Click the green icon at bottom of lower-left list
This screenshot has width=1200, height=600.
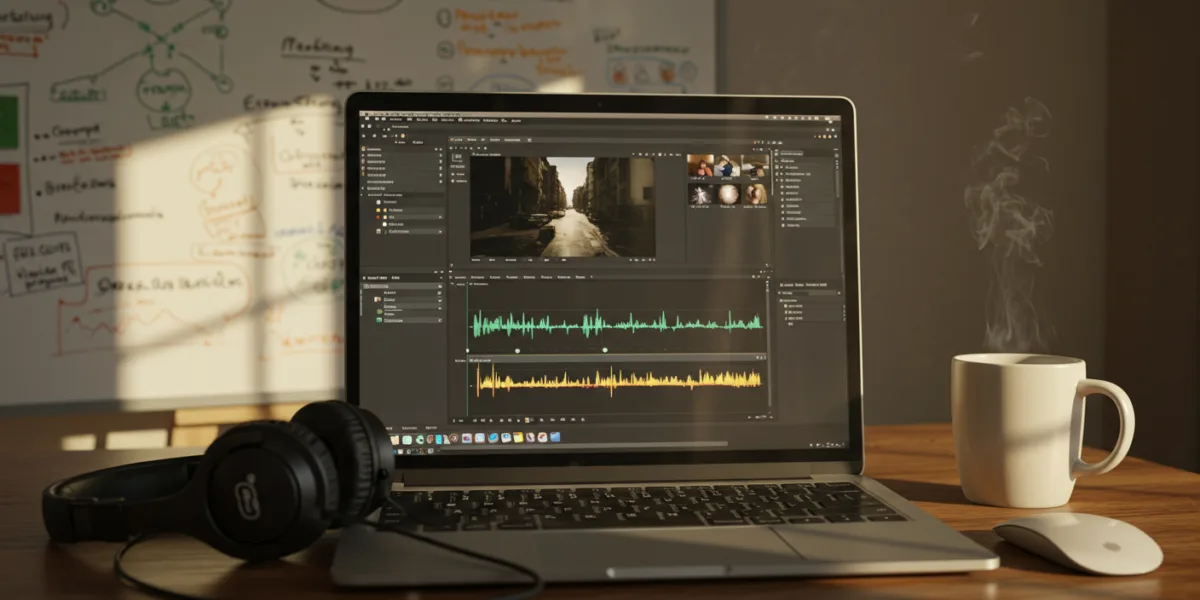click(x=379, y=320)
